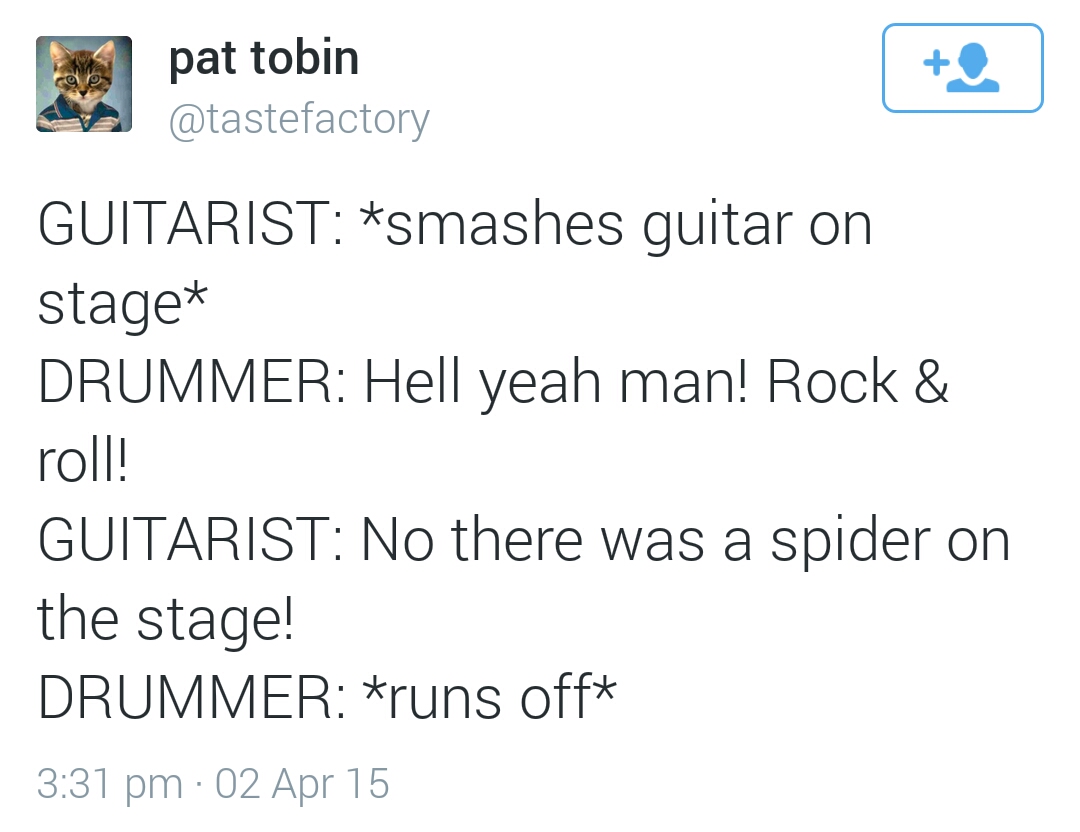Click the first DRUMMER label
This screenshot has width=1080, height=832.
coord(191,382)
